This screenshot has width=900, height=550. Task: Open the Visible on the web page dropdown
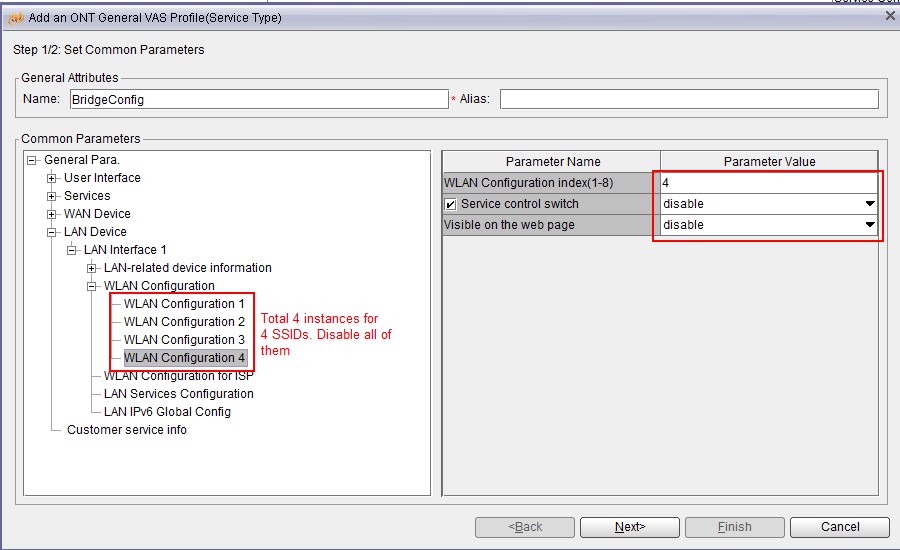pyautogui.click(x=869, y=225)
